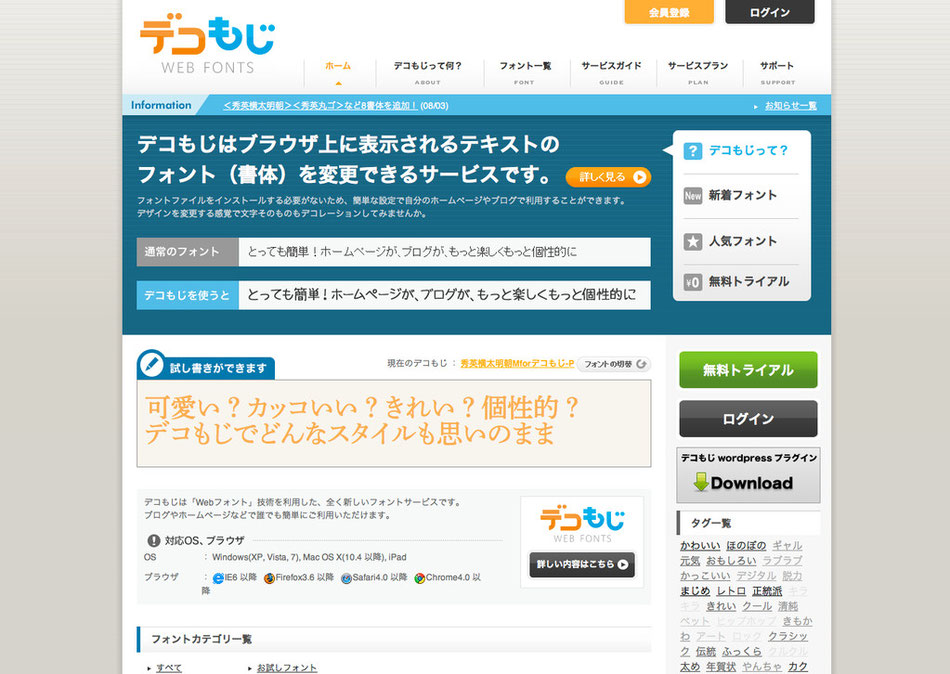Open the デコもじって何？ ABOUT tab
This screenshot has height=674, width=950.
428,72
